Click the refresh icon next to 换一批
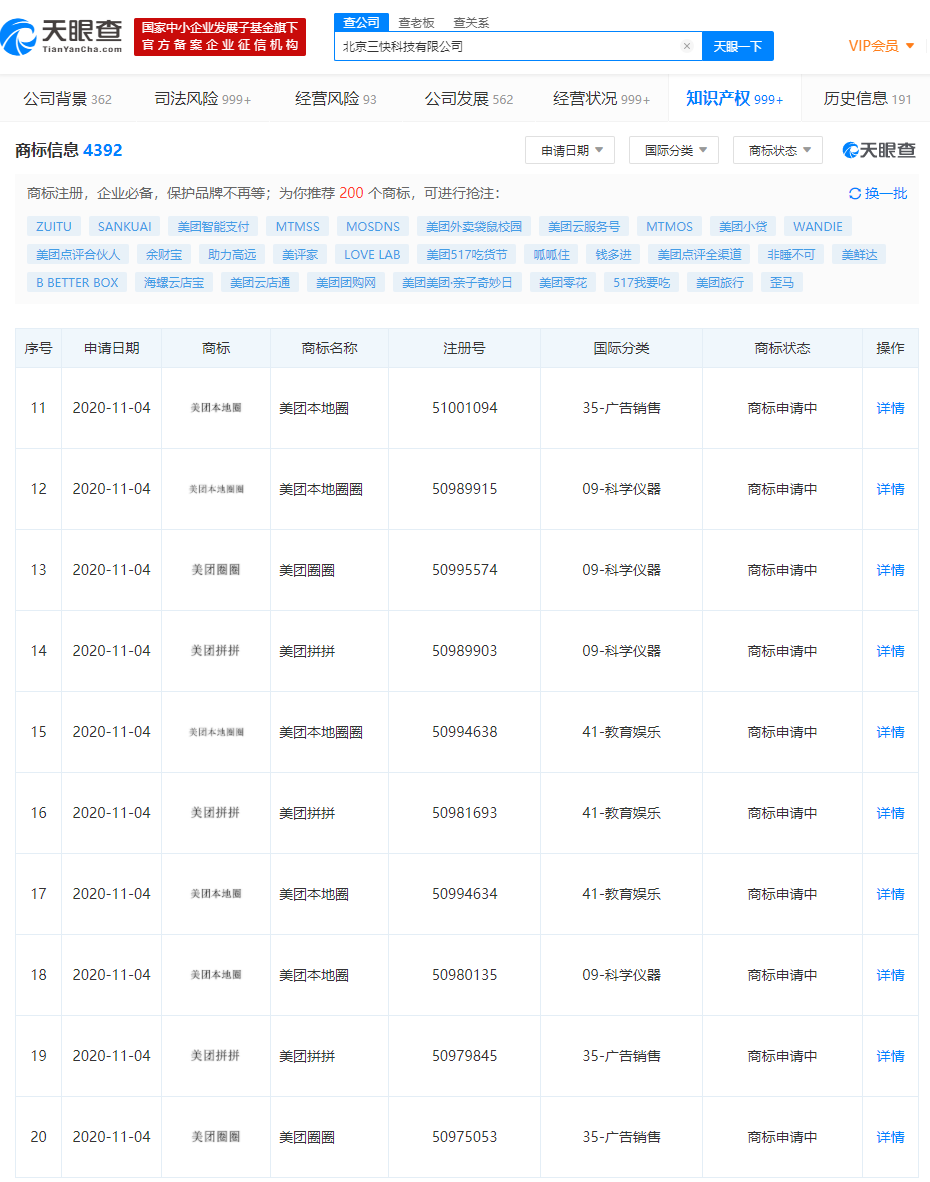930x1182 pixels. click(x=854, y=194)
